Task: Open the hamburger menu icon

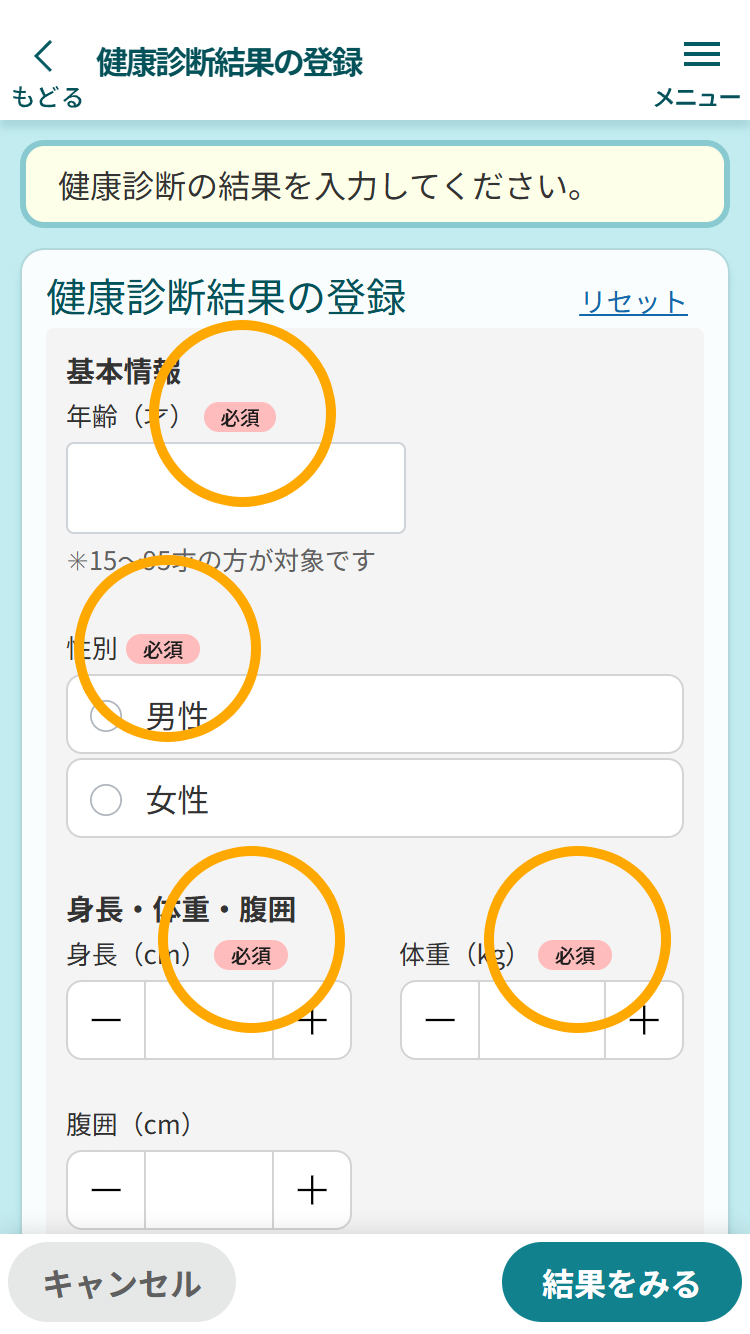Action: [x=701, y=54]
